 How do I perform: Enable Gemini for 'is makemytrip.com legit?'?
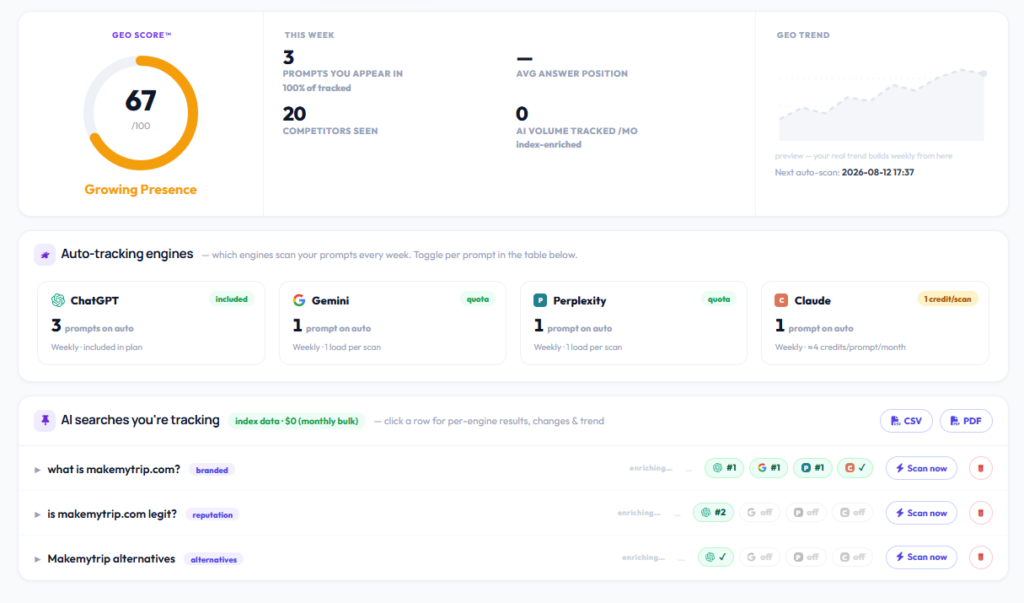[x=760, y=513]
